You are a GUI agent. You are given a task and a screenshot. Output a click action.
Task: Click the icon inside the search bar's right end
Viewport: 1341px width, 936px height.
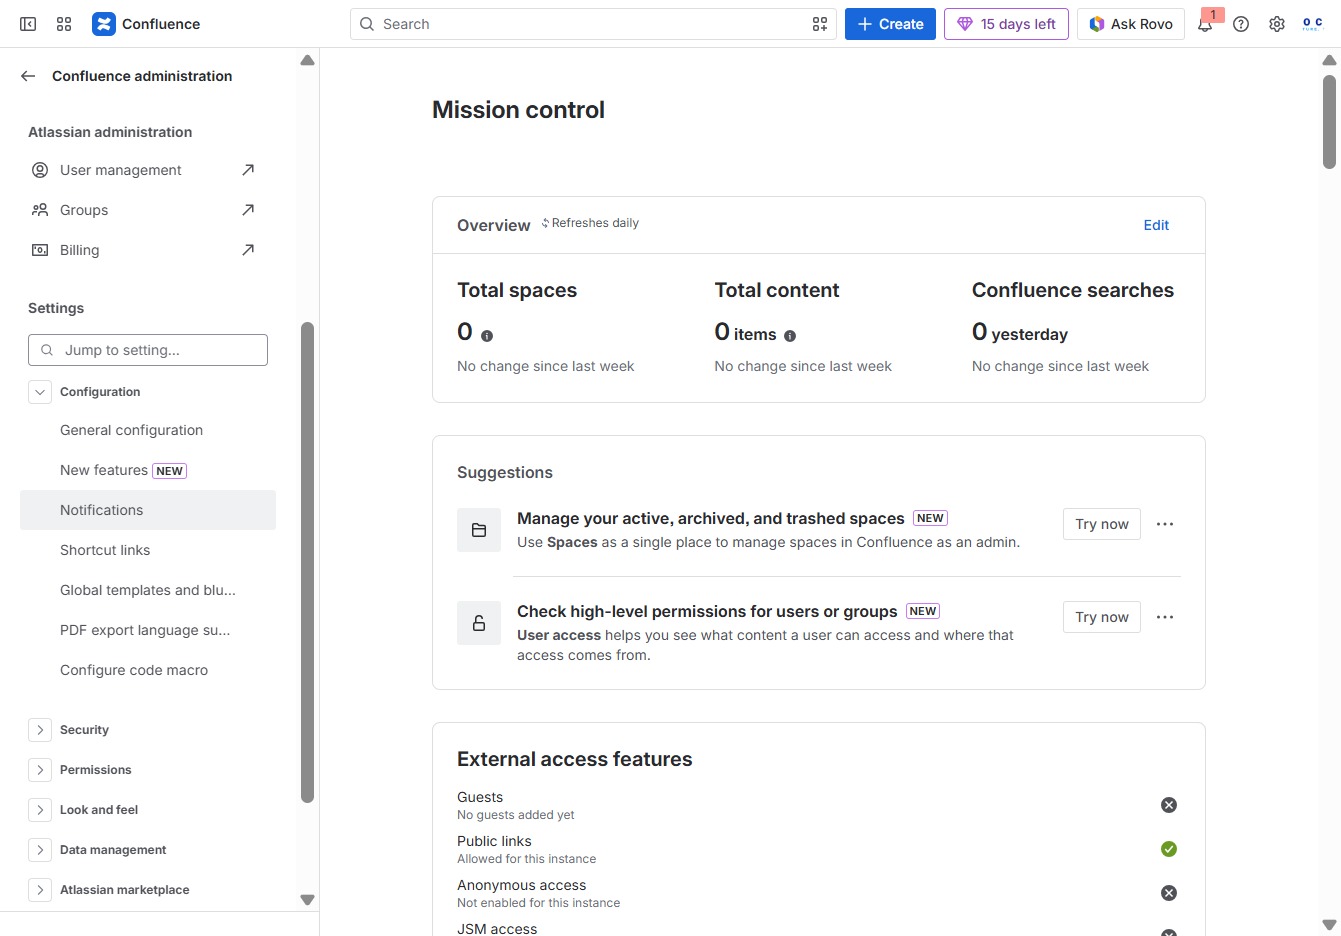[x=820, y=24]
